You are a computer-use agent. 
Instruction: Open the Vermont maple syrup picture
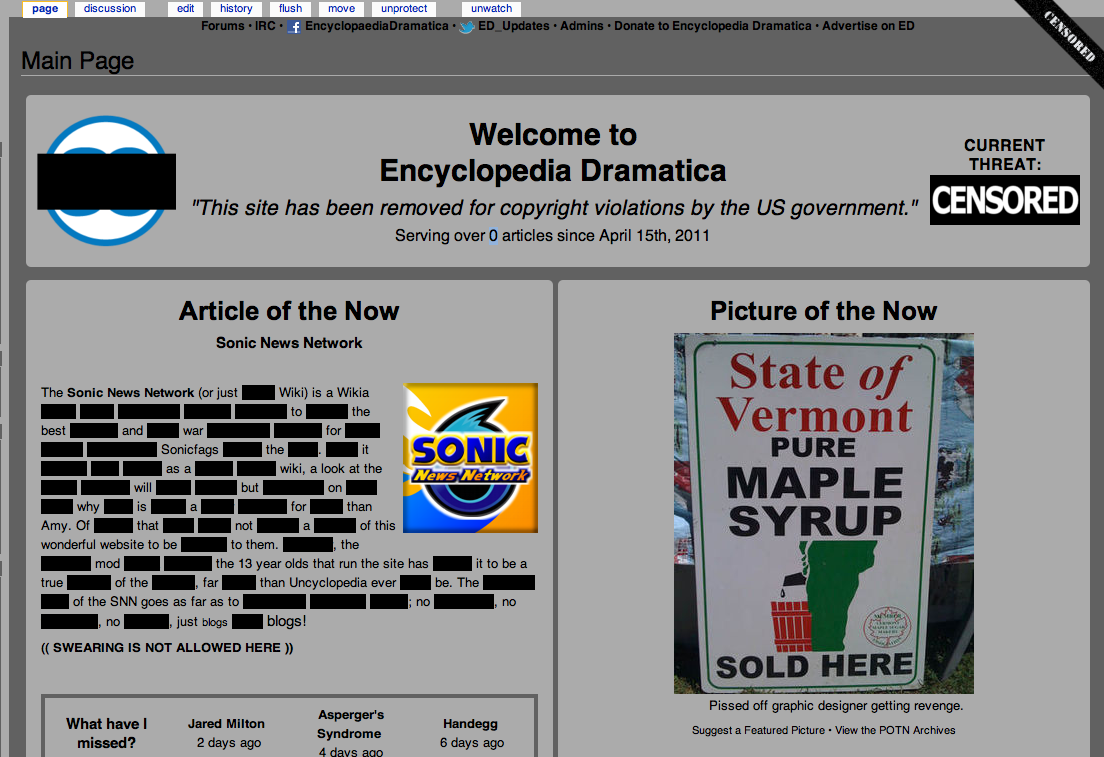pyautogui.click(x=823, y=513)
